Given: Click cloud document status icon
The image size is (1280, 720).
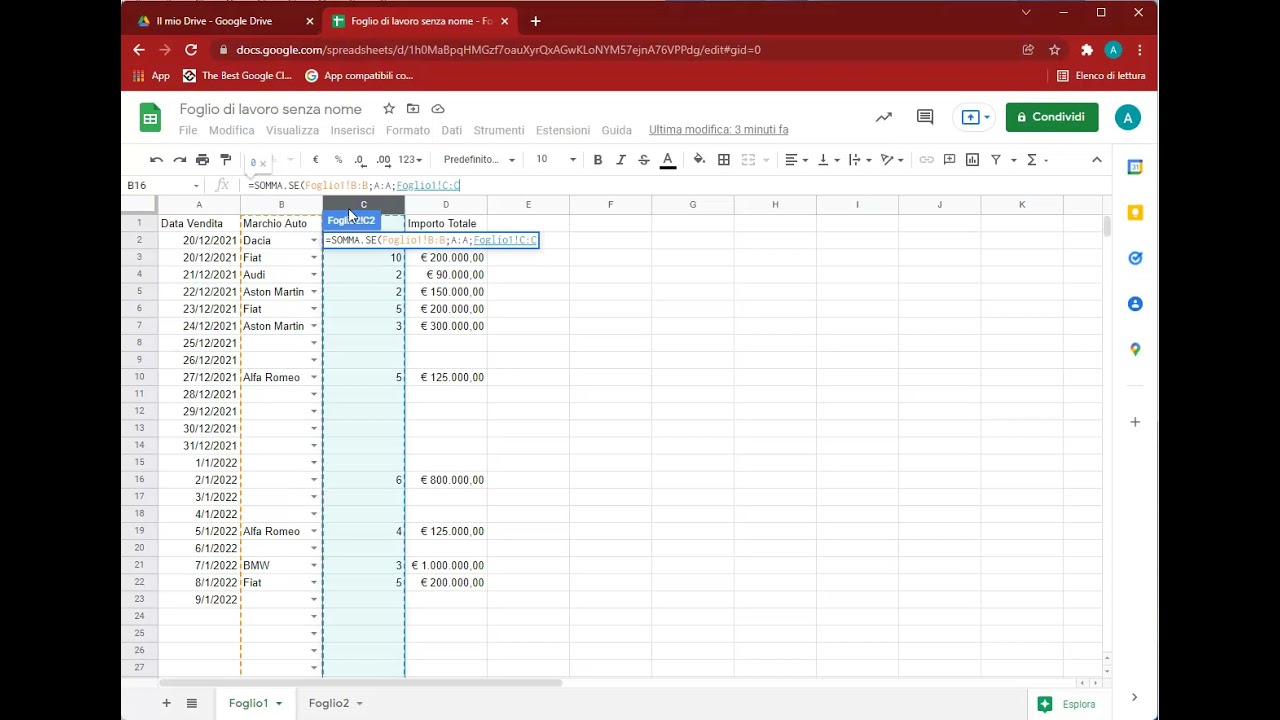Looking at the screenshot, I should 437,108.
